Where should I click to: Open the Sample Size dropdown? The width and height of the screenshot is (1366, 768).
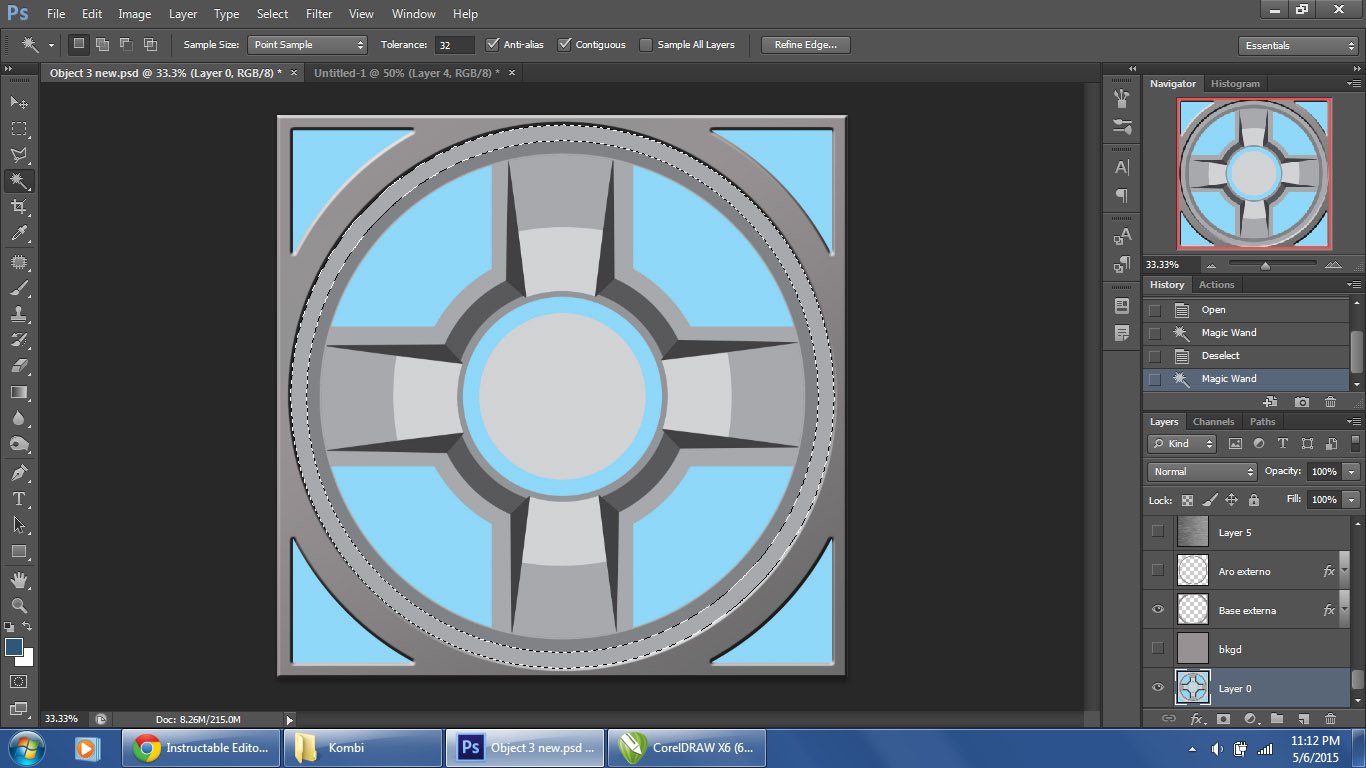click(307, 45)
